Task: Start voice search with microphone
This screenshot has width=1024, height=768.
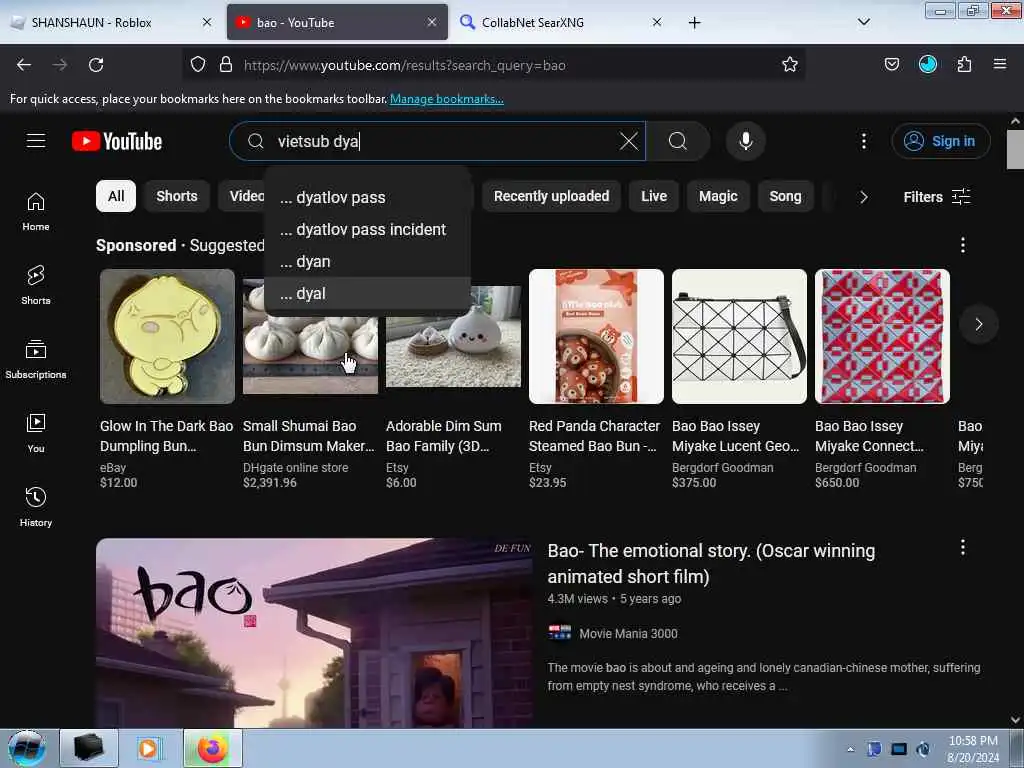Action: point(745,141)
